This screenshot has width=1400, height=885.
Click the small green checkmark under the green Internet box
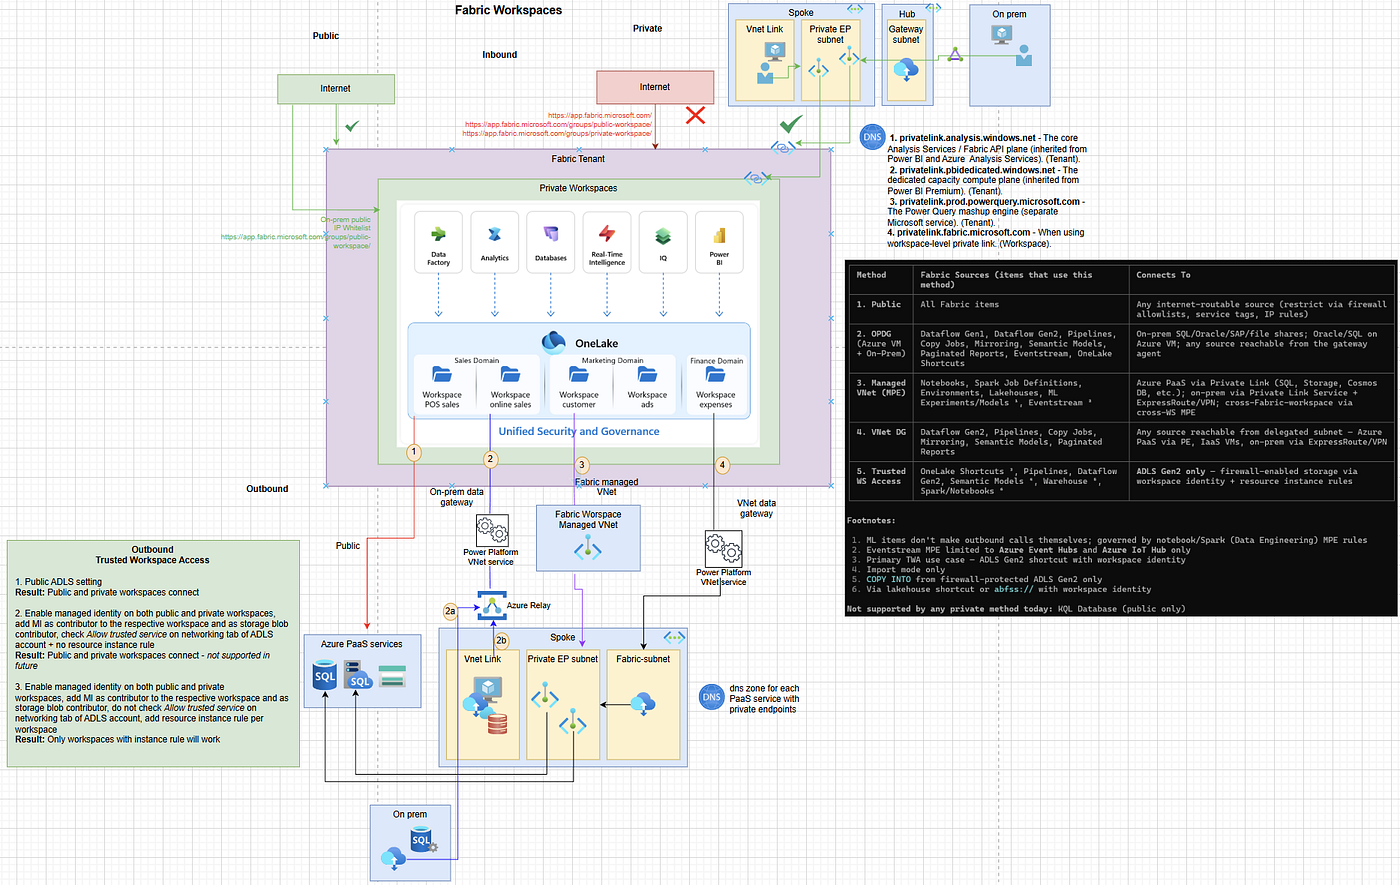coord(352,126)
